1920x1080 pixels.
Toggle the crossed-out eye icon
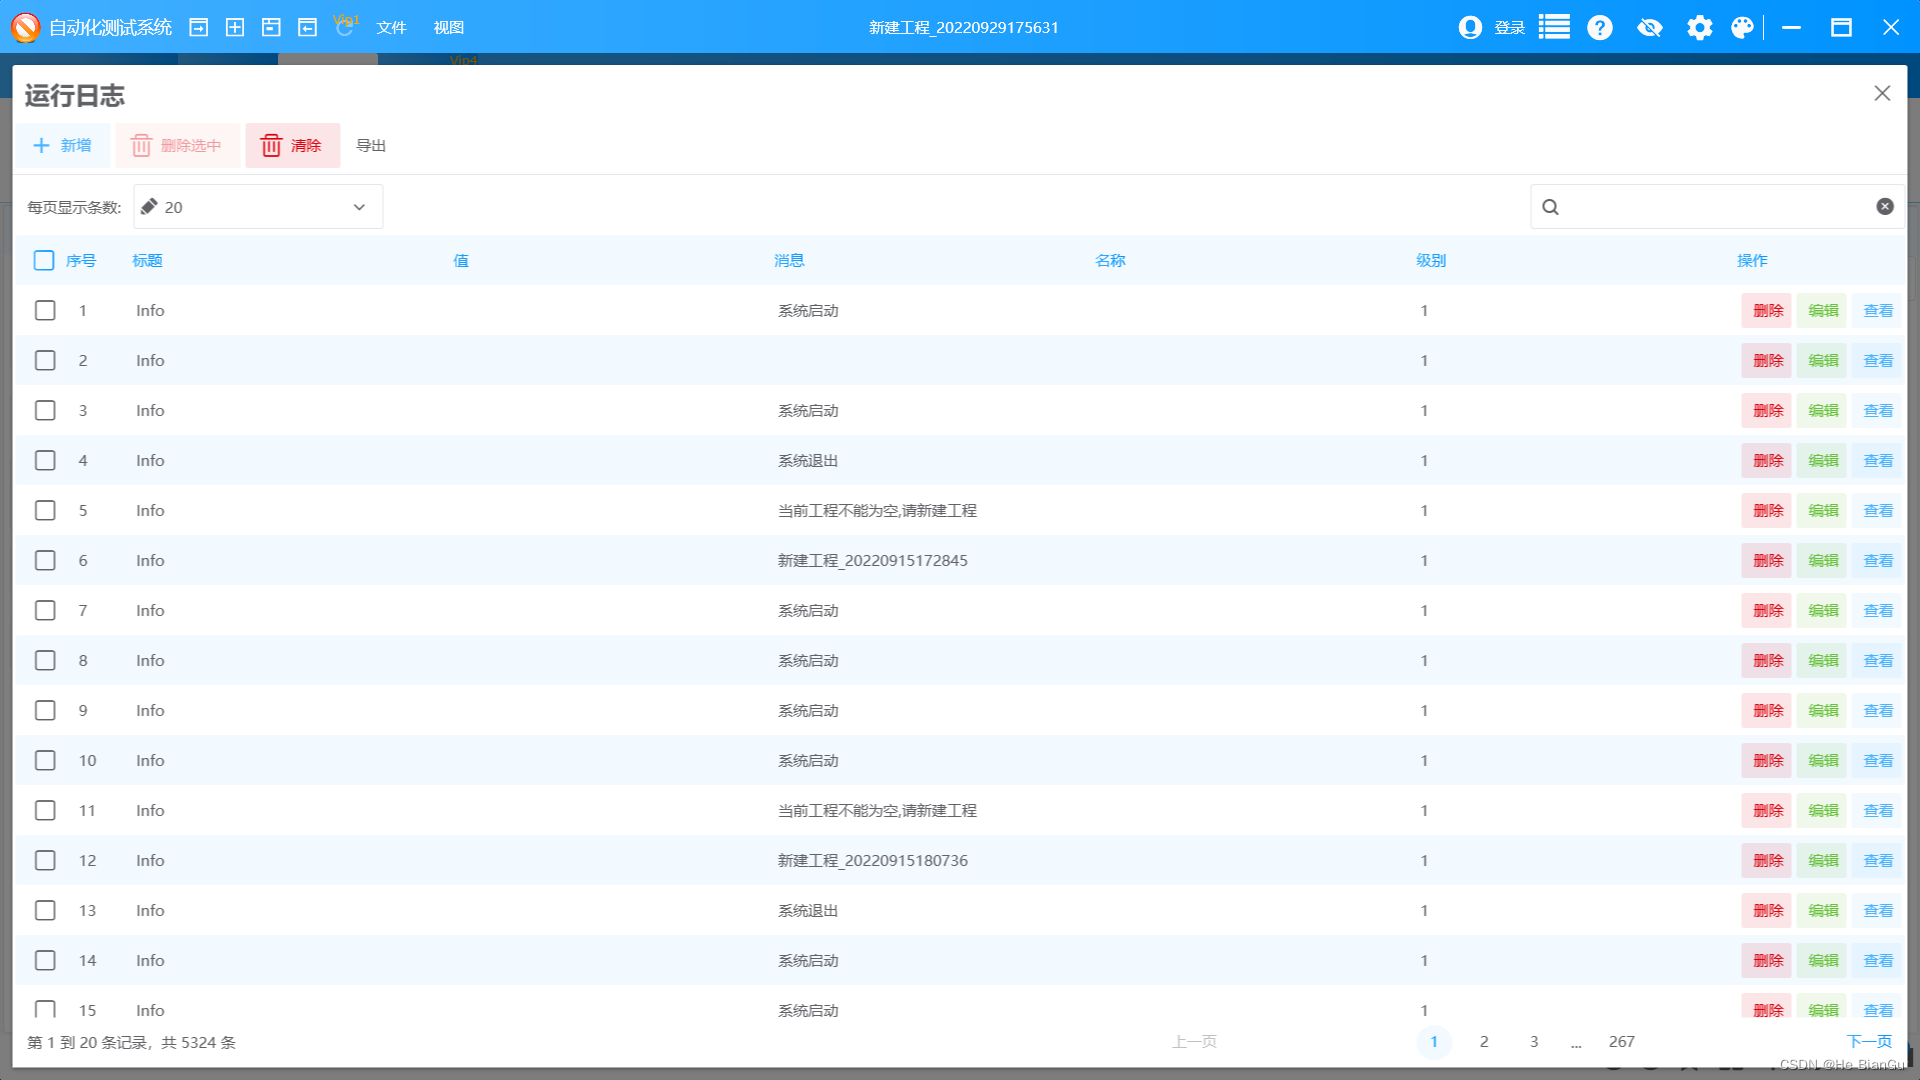[1650, 27]
